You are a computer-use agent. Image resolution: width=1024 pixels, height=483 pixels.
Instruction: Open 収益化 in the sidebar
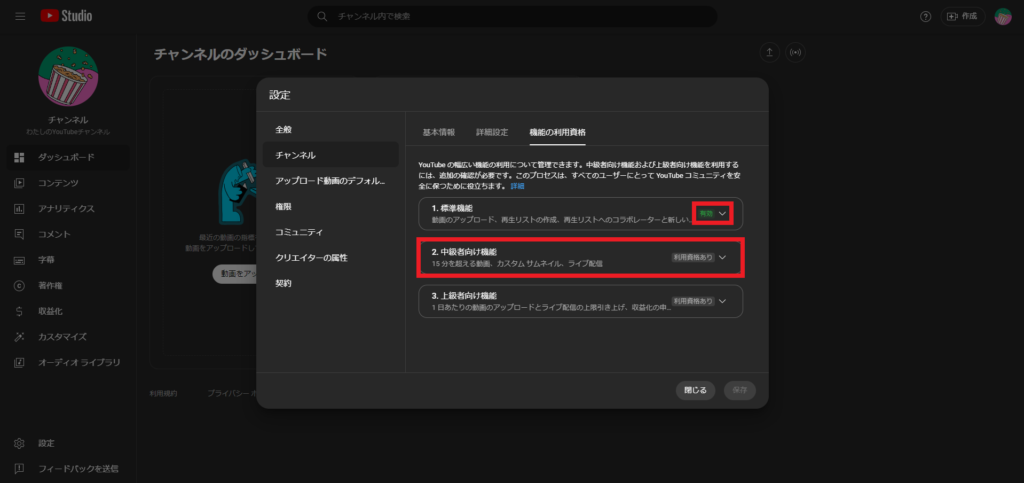[x=52, y=311]
